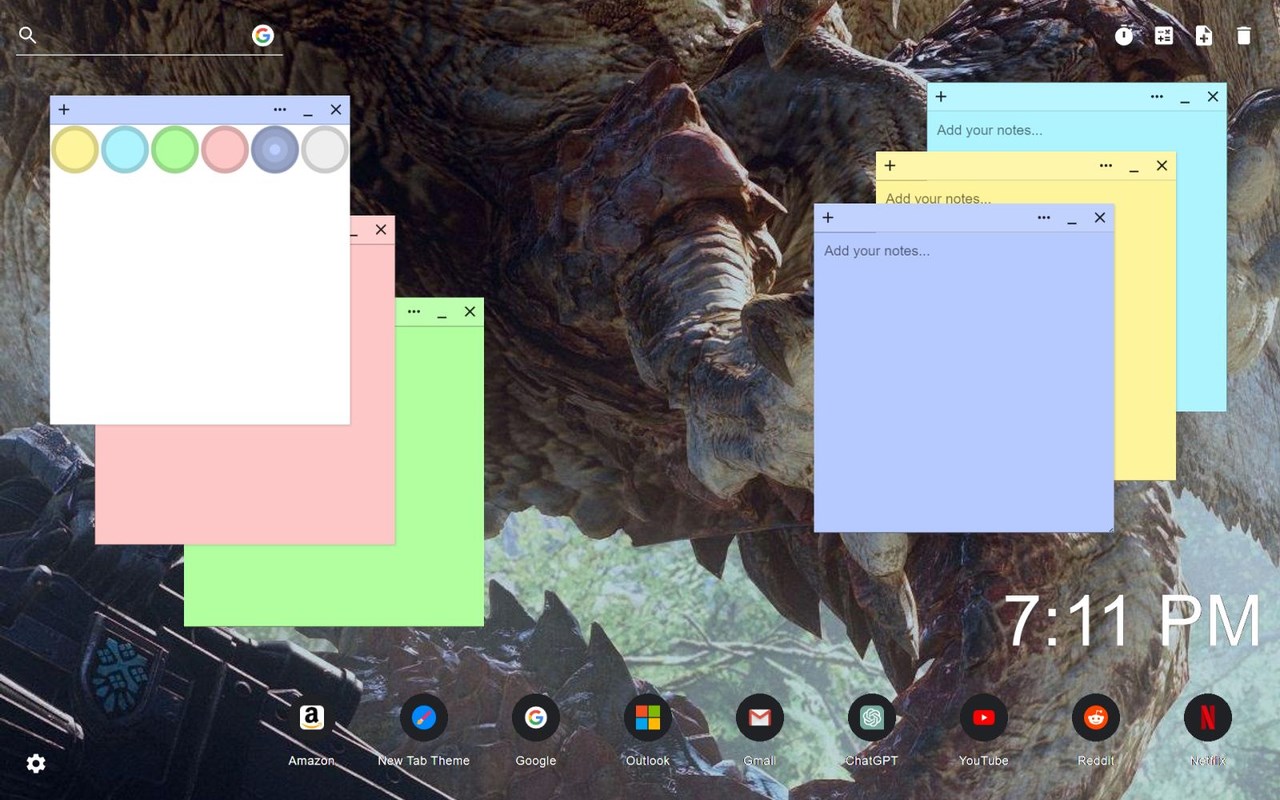Viewport: 1280px width, 800px height.
Task: Add a new sticky note icon
Action: click(1204, 36)
